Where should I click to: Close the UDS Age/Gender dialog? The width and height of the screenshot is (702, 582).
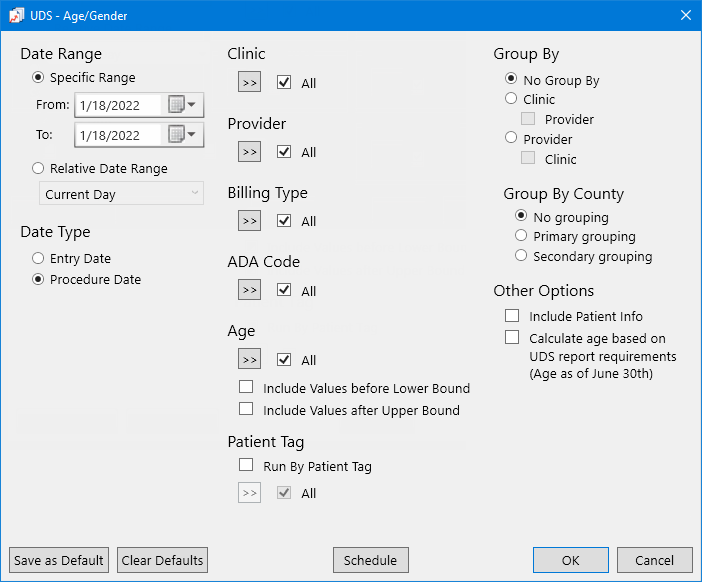pos(685,16)
